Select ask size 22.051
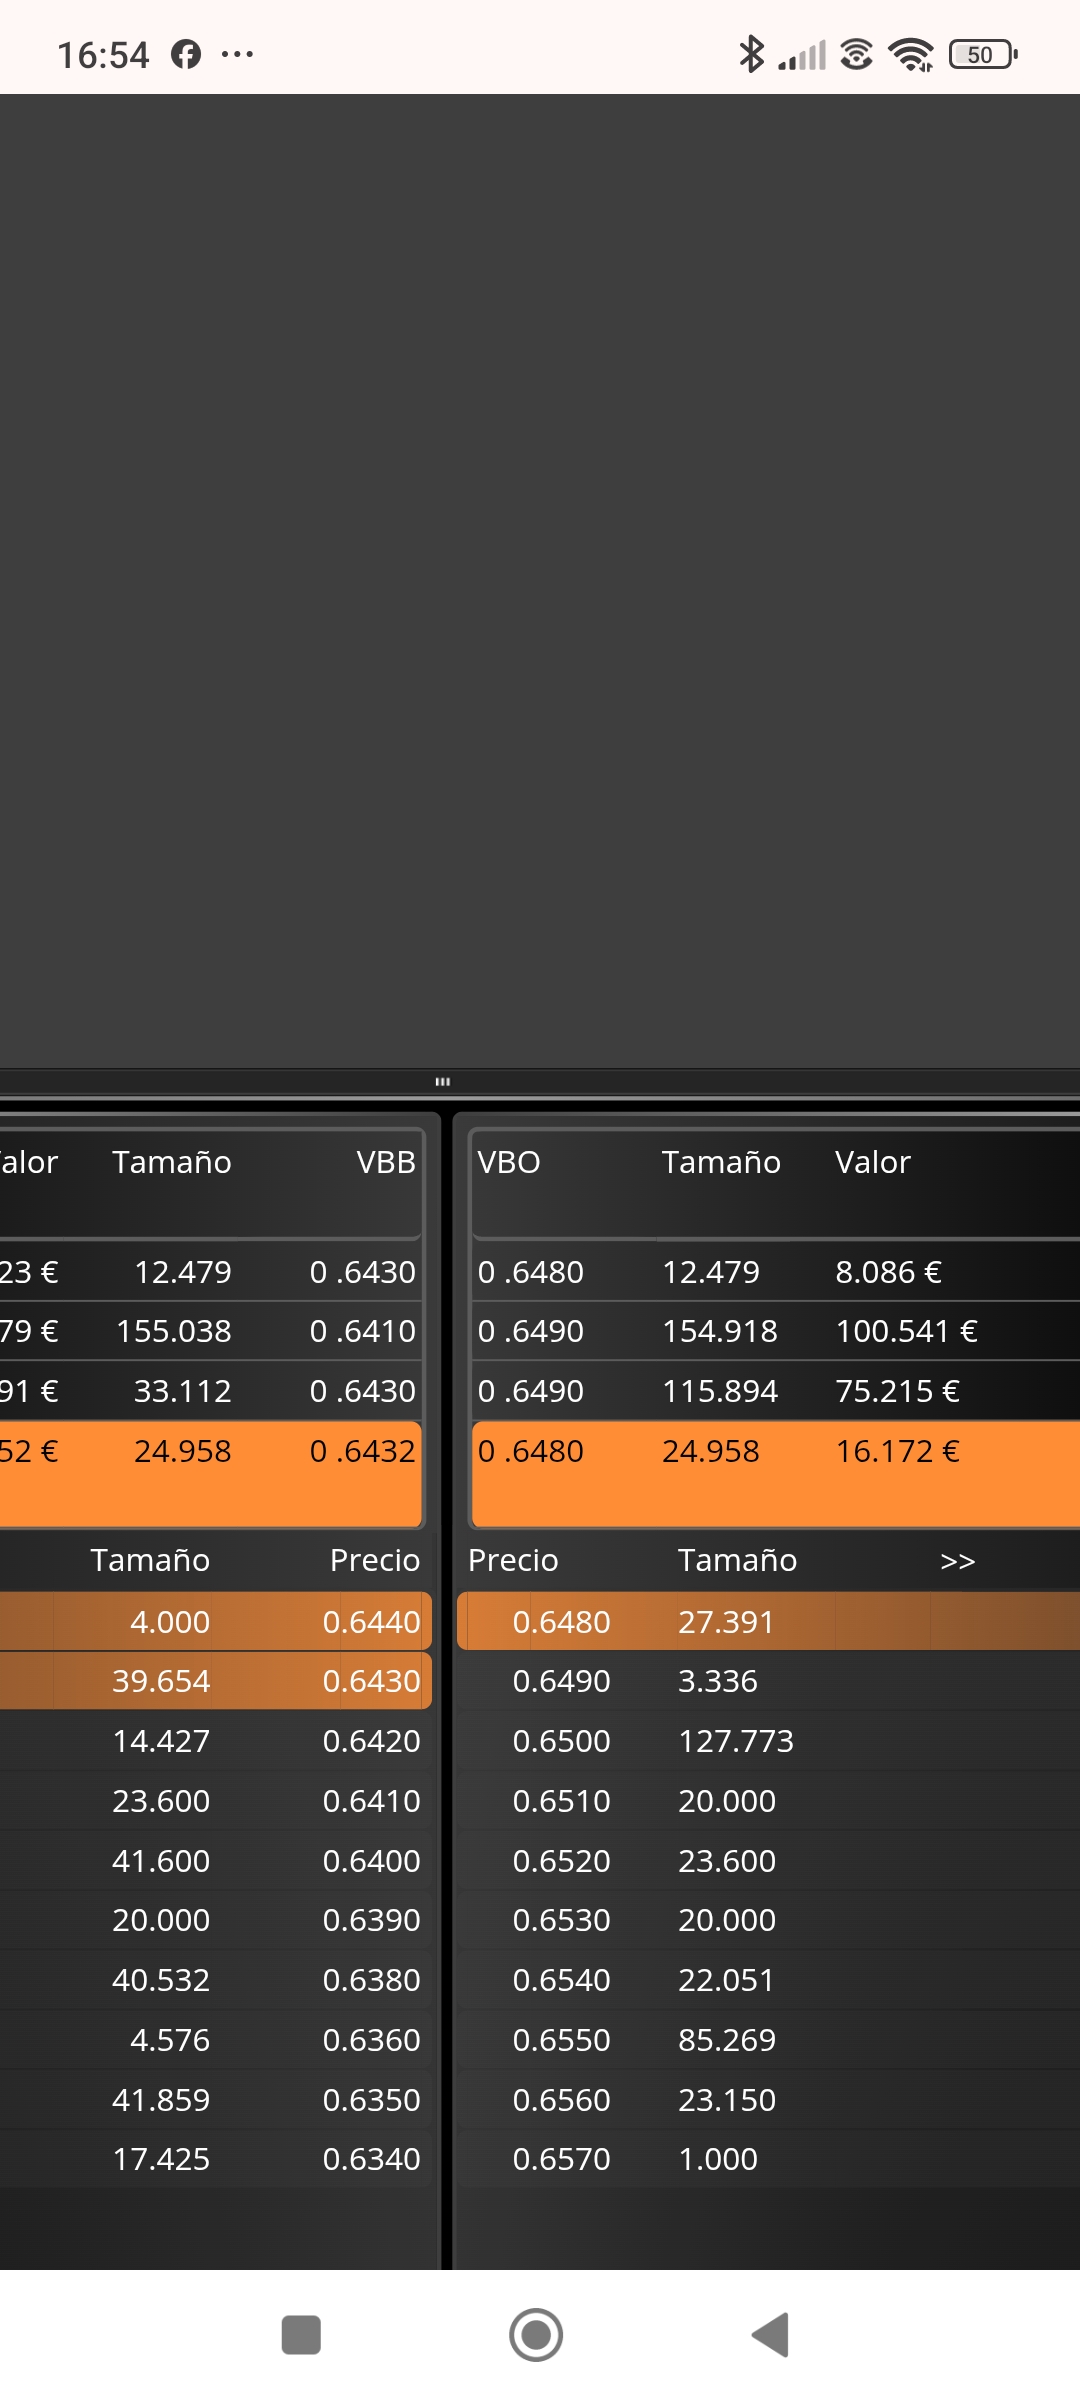 tap(727, 1980)
